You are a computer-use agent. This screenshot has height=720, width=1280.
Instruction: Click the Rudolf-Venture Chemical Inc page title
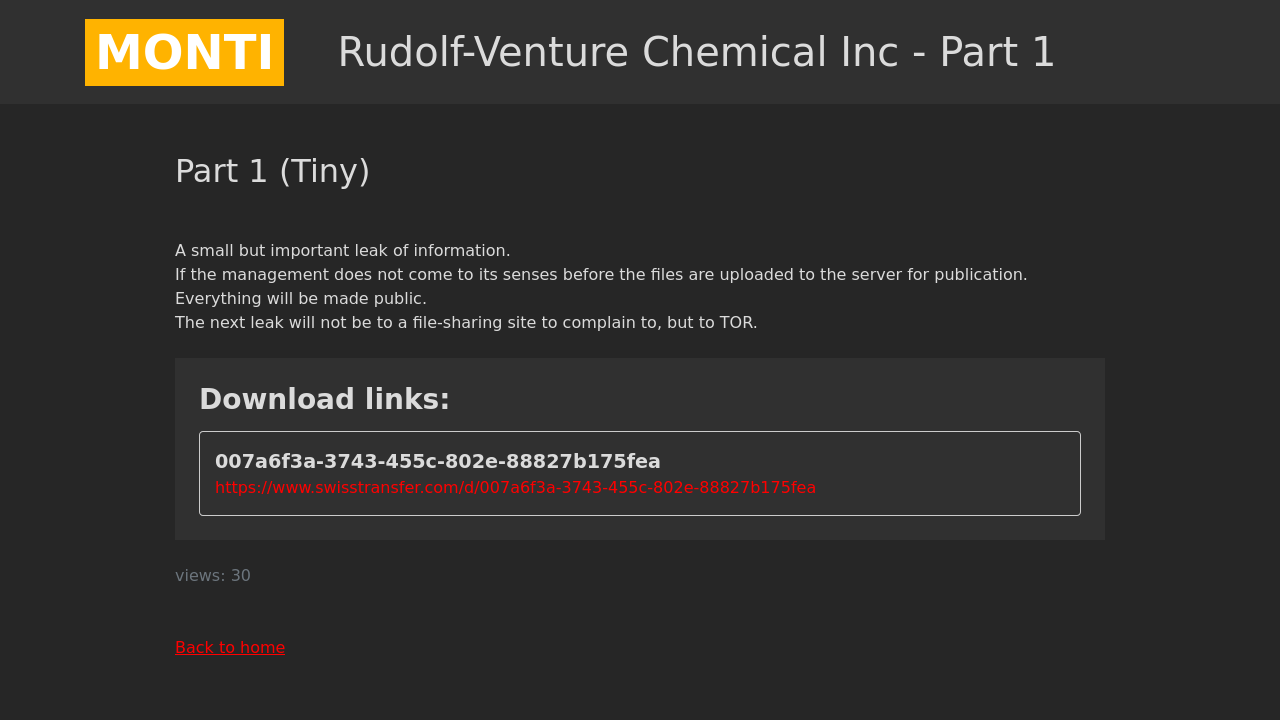[x=696, y=52]
